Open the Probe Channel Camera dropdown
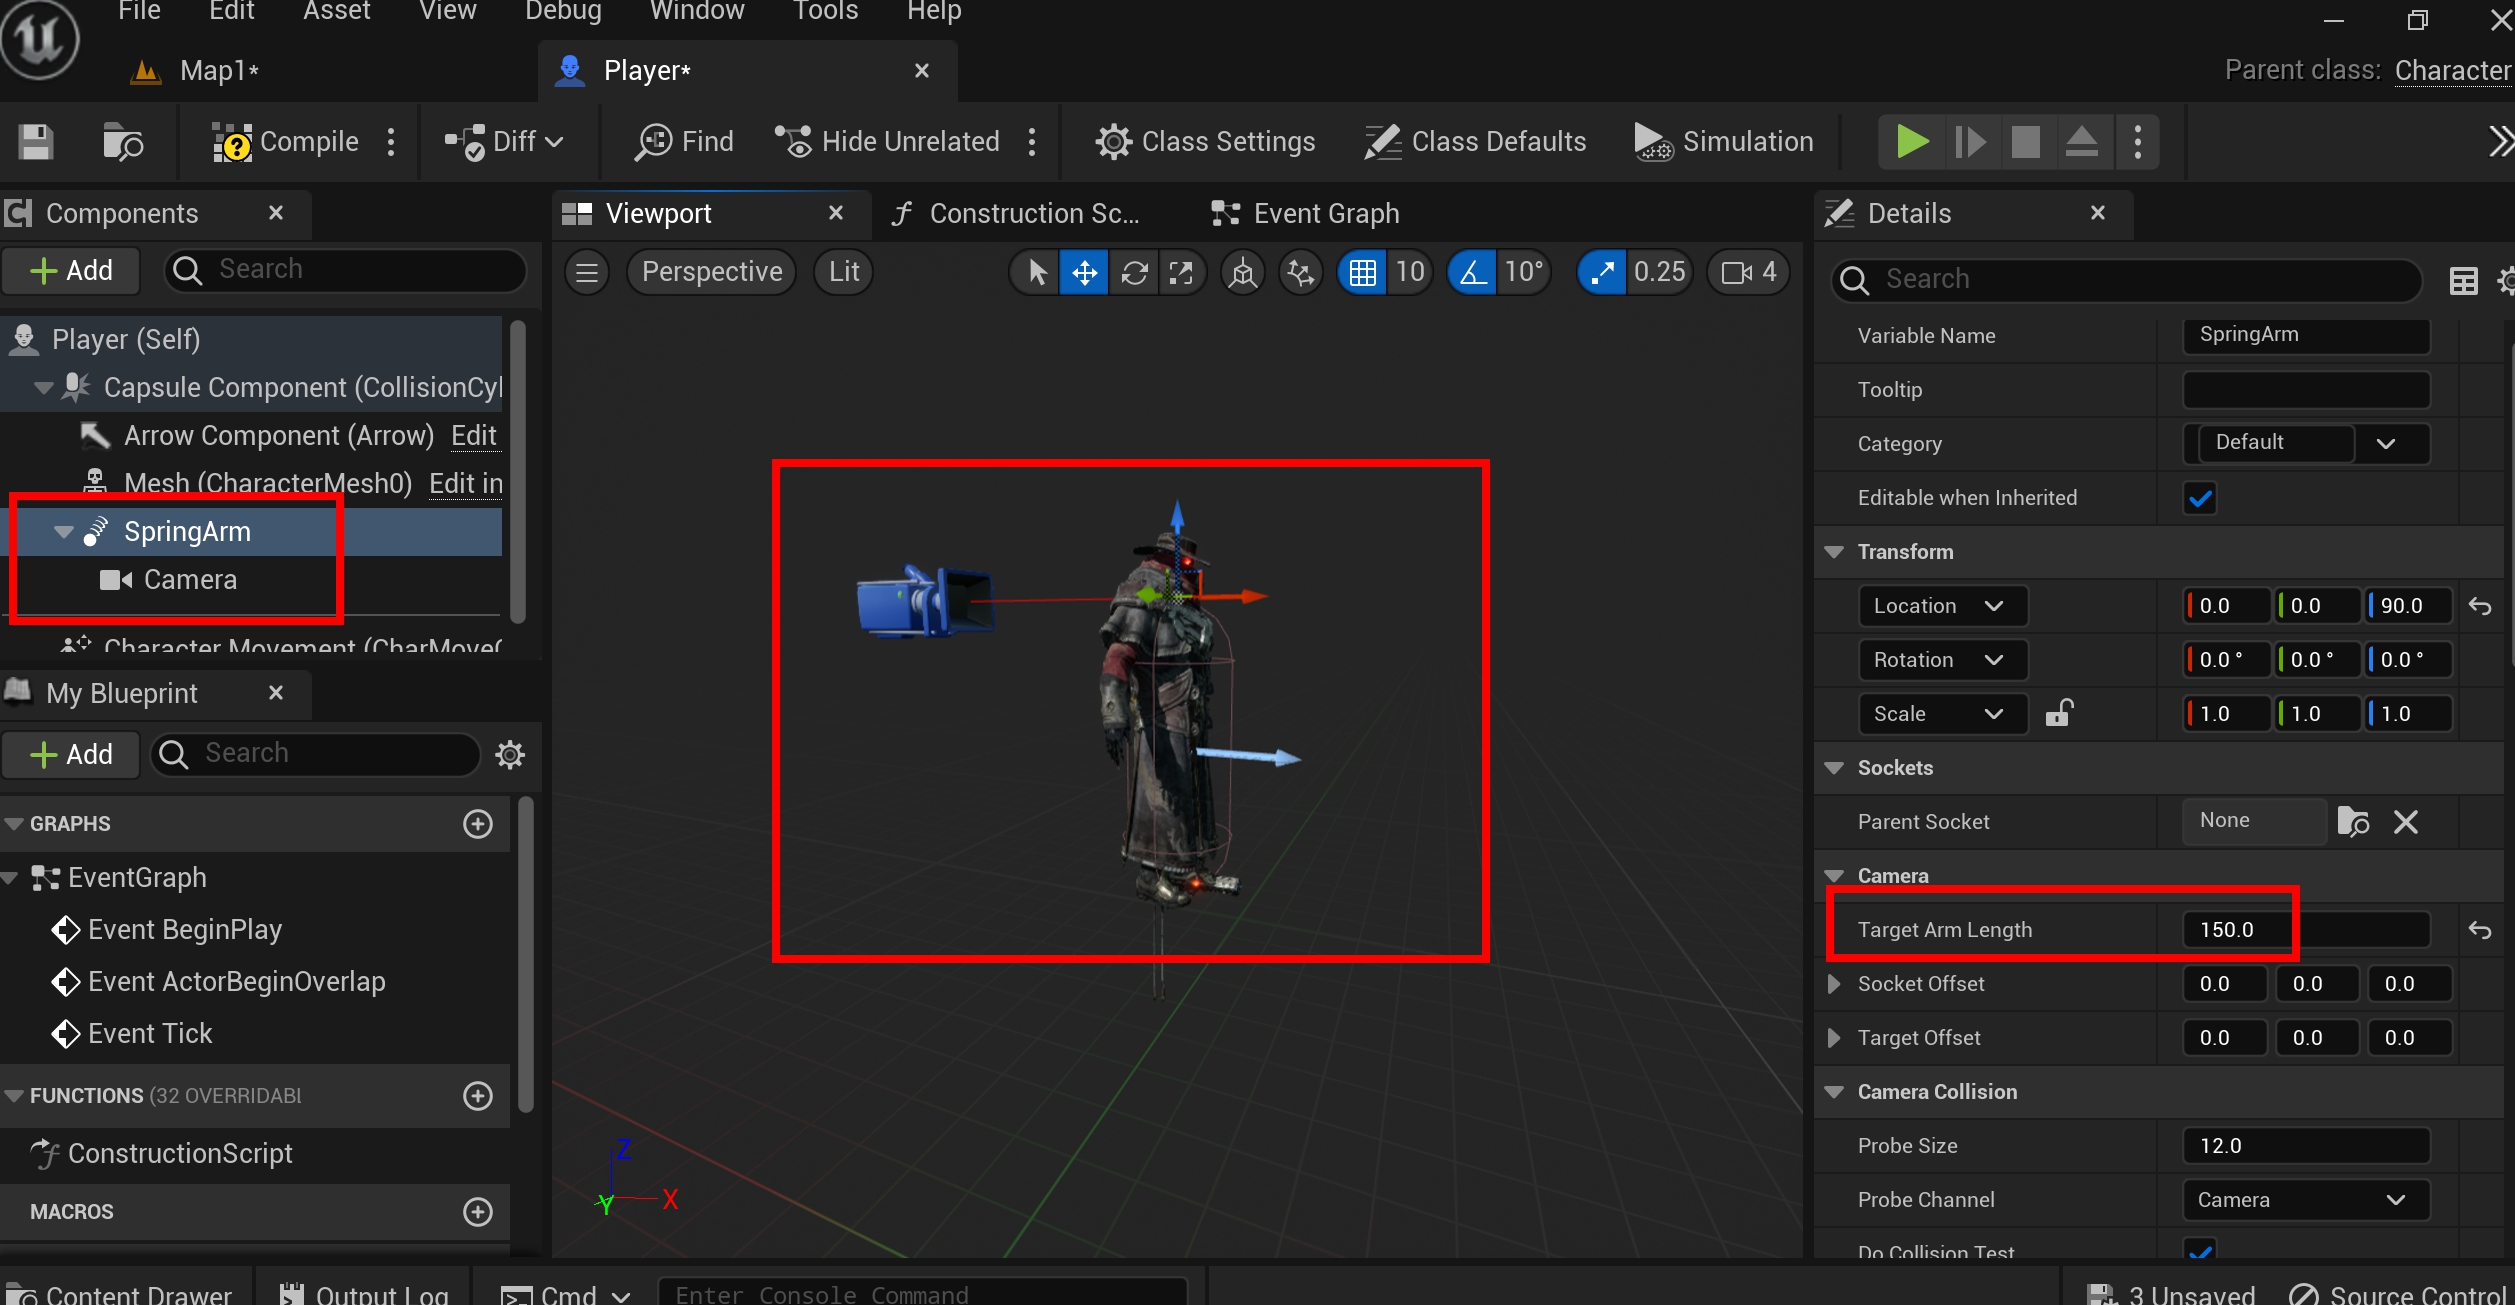This screenshot has height=1305, width=2515. pyautogui.click(x=2306, y=1200)
